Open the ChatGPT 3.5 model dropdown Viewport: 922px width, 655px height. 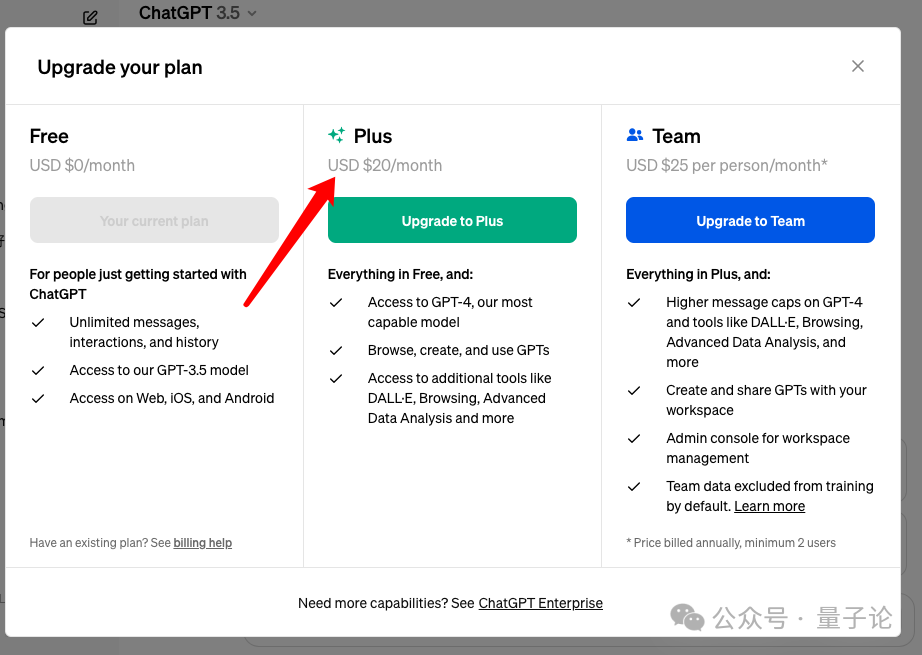tap(198, 13)
